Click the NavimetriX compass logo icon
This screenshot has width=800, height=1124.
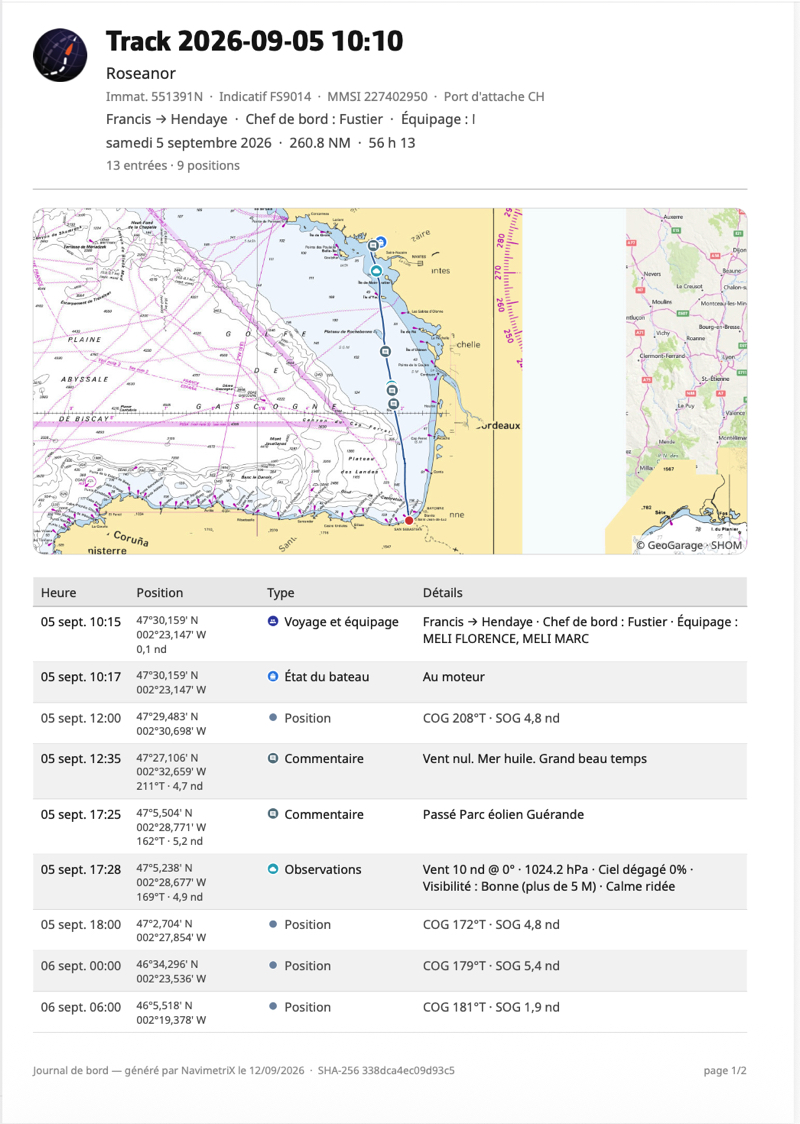coord(60,55)
